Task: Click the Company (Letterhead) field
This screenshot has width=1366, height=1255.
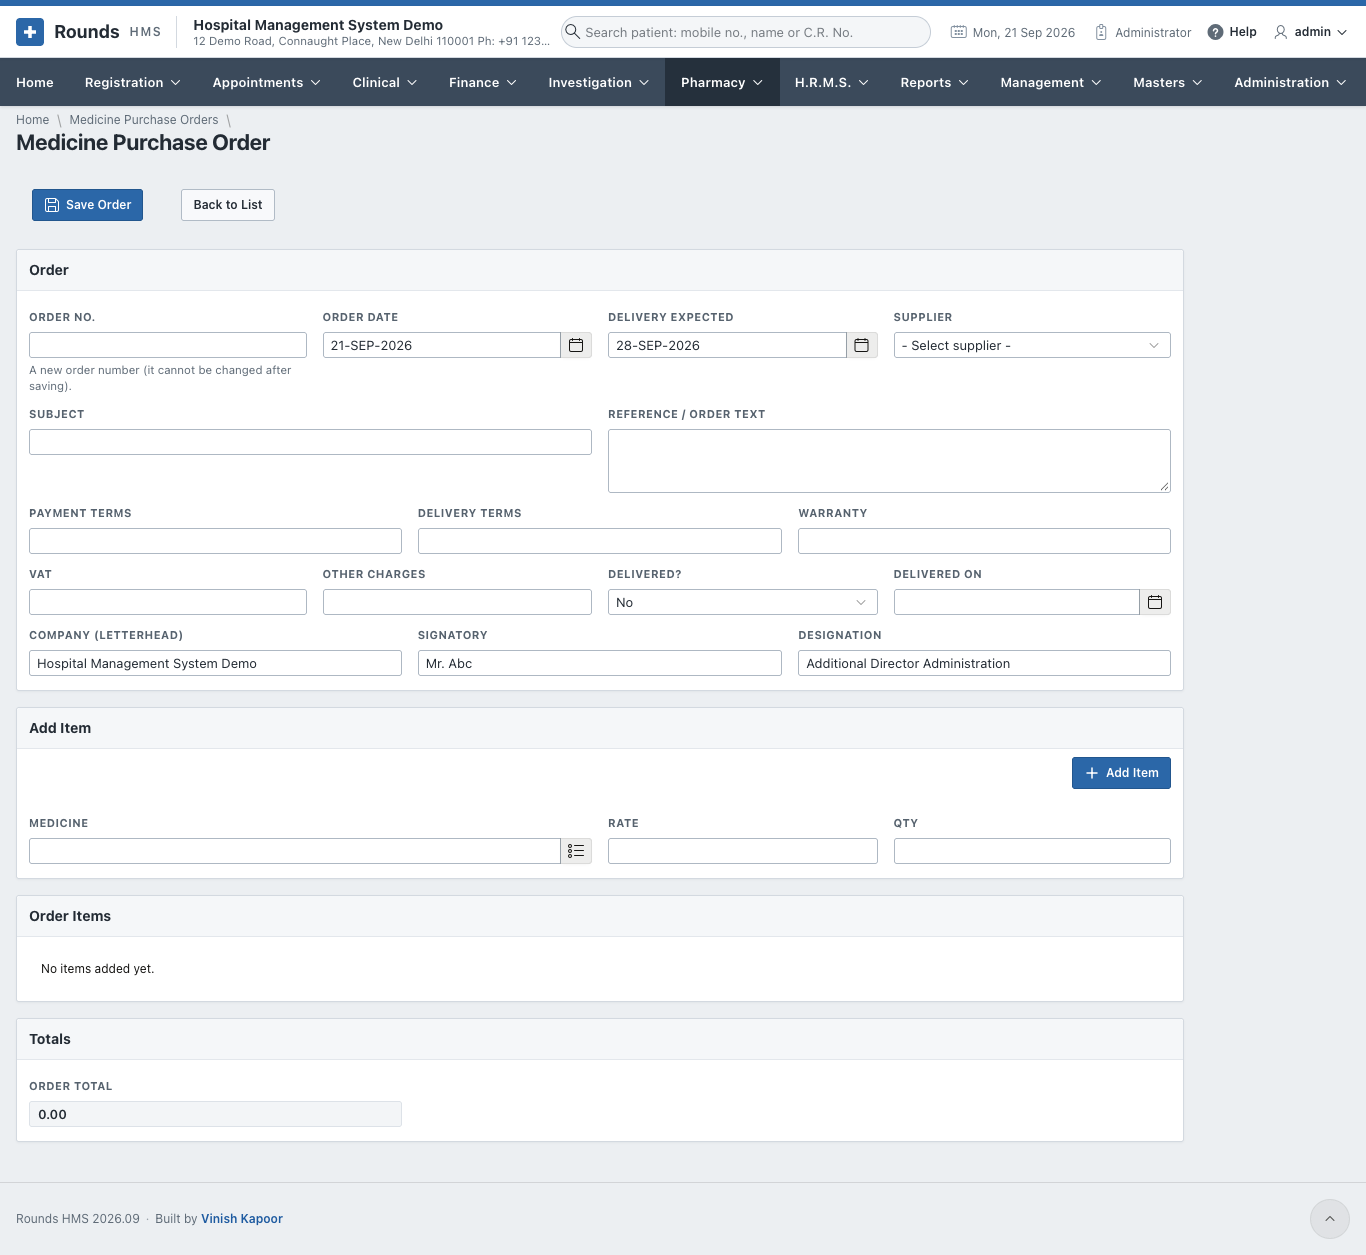Action: [x=215, y=663]
